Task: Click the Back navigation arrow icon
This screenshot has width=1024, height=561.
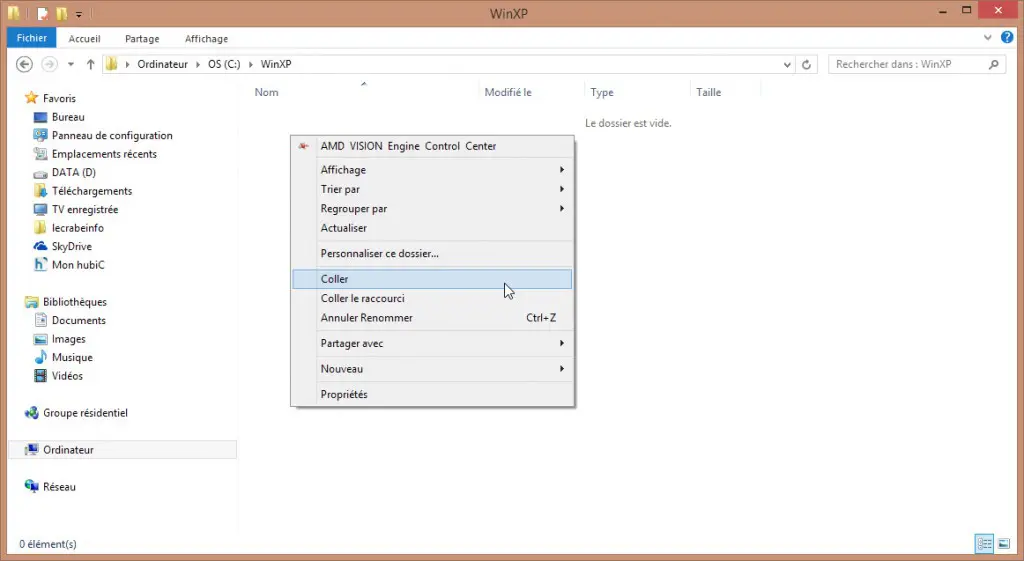Action: 26,64
